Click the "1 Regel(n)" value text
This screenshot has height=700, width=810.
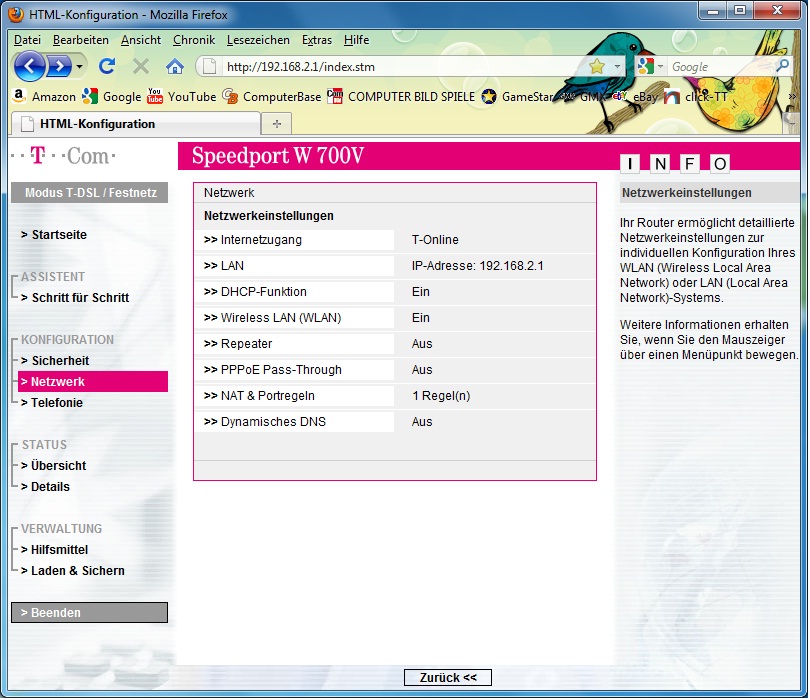point(441,396)
